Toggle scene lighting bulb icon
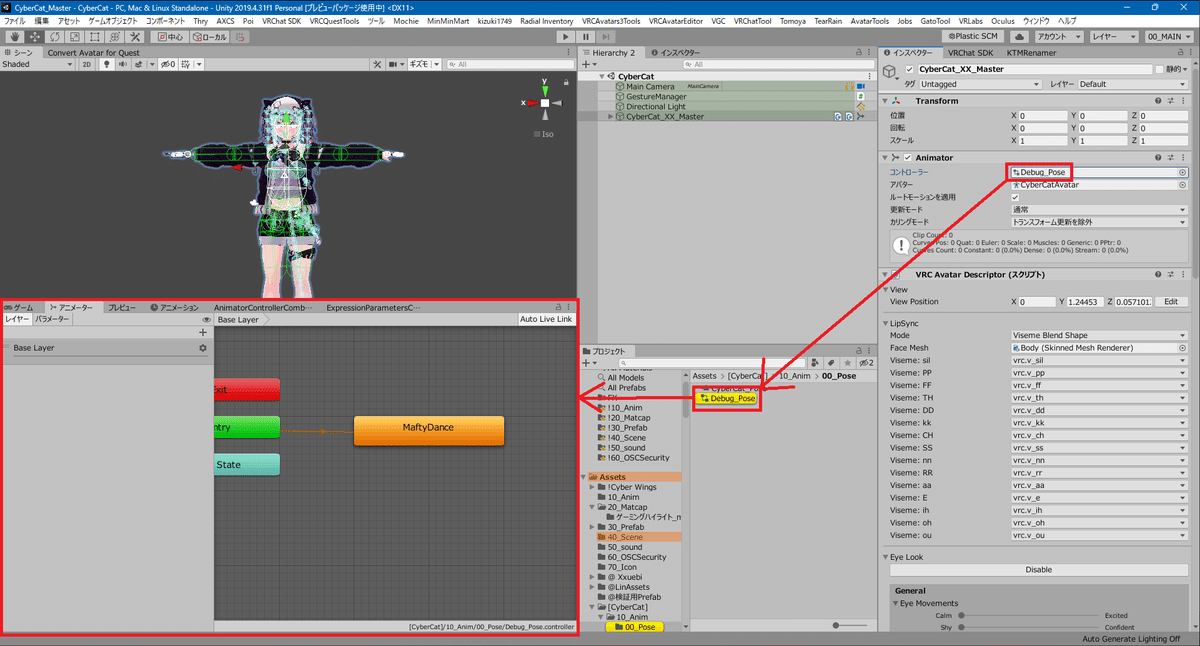Viewport: 1200px width, 646px height. [x=108, y=64]
